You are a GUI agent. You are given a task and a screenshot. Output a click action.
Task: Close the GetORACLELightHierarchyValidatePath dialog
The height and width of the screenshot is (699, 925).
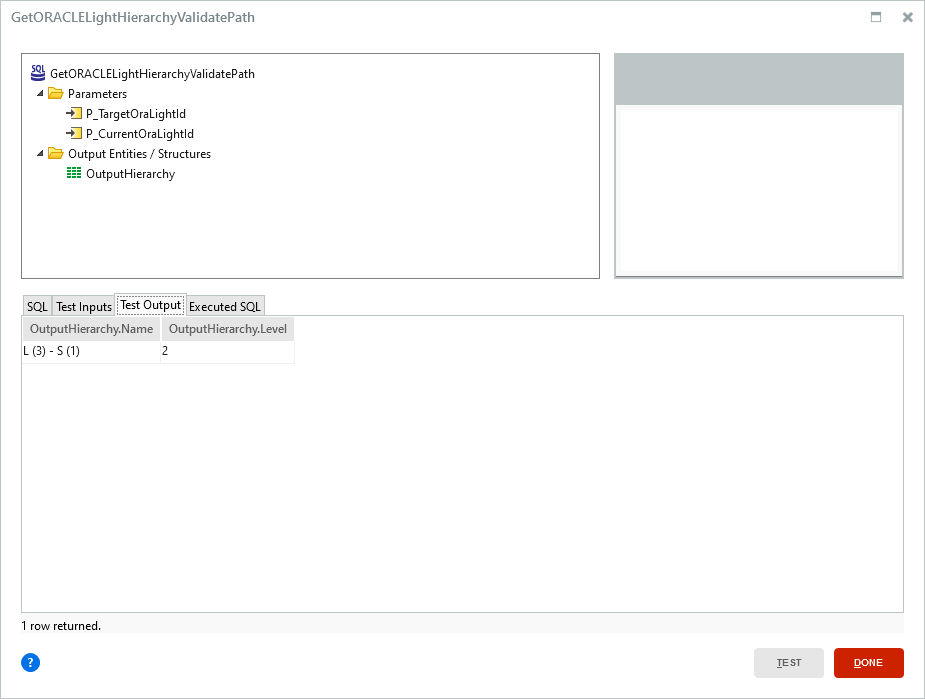pos(908,17)
